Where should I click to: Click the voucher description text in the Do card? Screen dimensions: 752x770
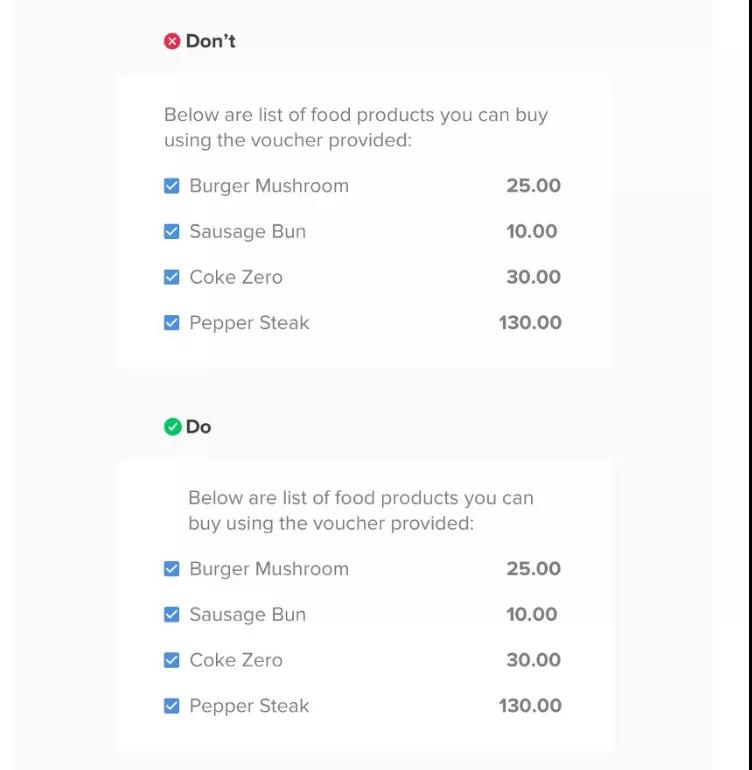[361, 510]
